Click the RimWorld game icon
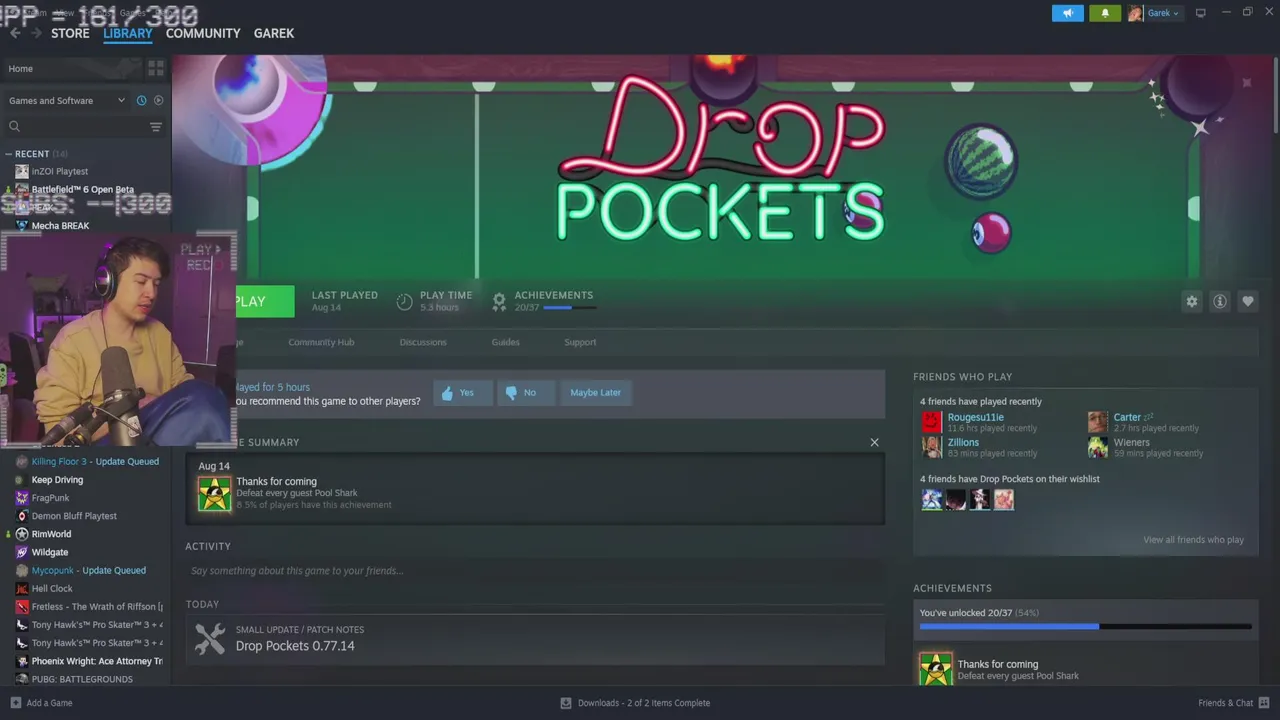This screenshot has height=720, width=1280. (x=22, y=534)
